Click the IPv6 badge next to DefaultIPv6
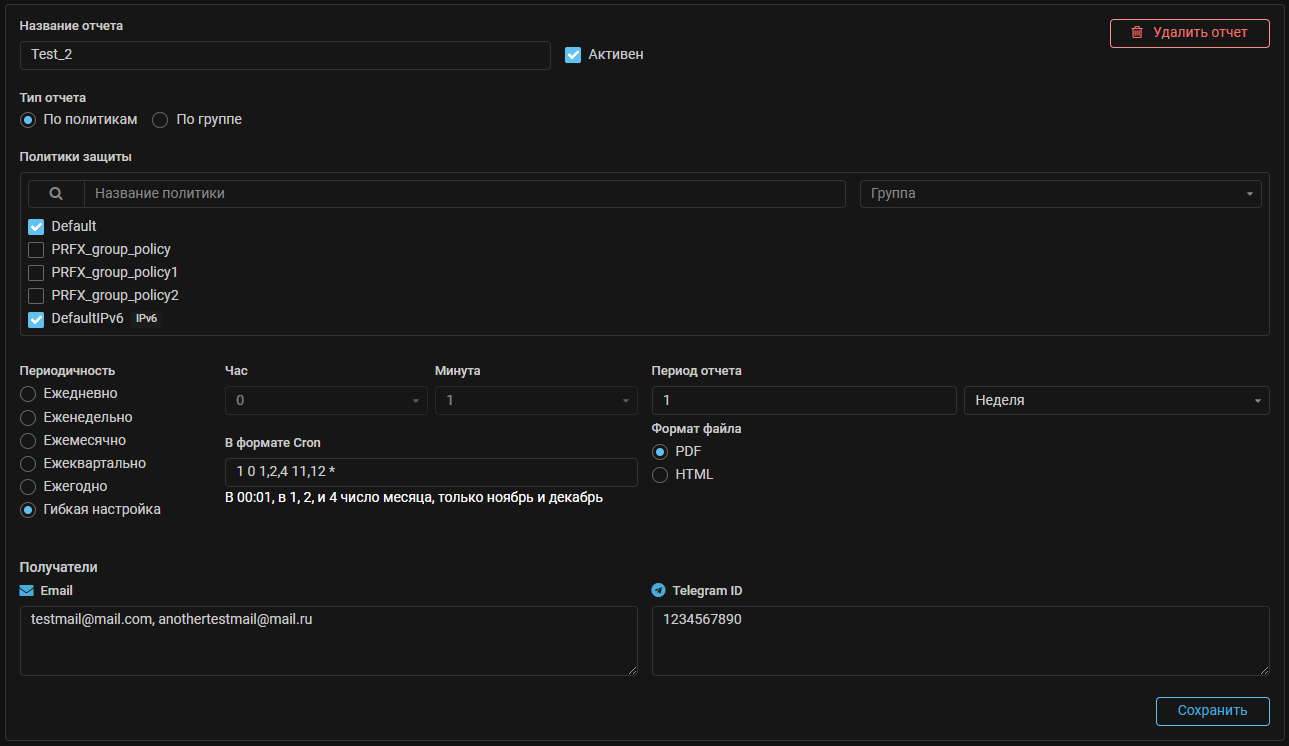The height and width of the screenshot is (746, 1289). (x=147, y=319)
